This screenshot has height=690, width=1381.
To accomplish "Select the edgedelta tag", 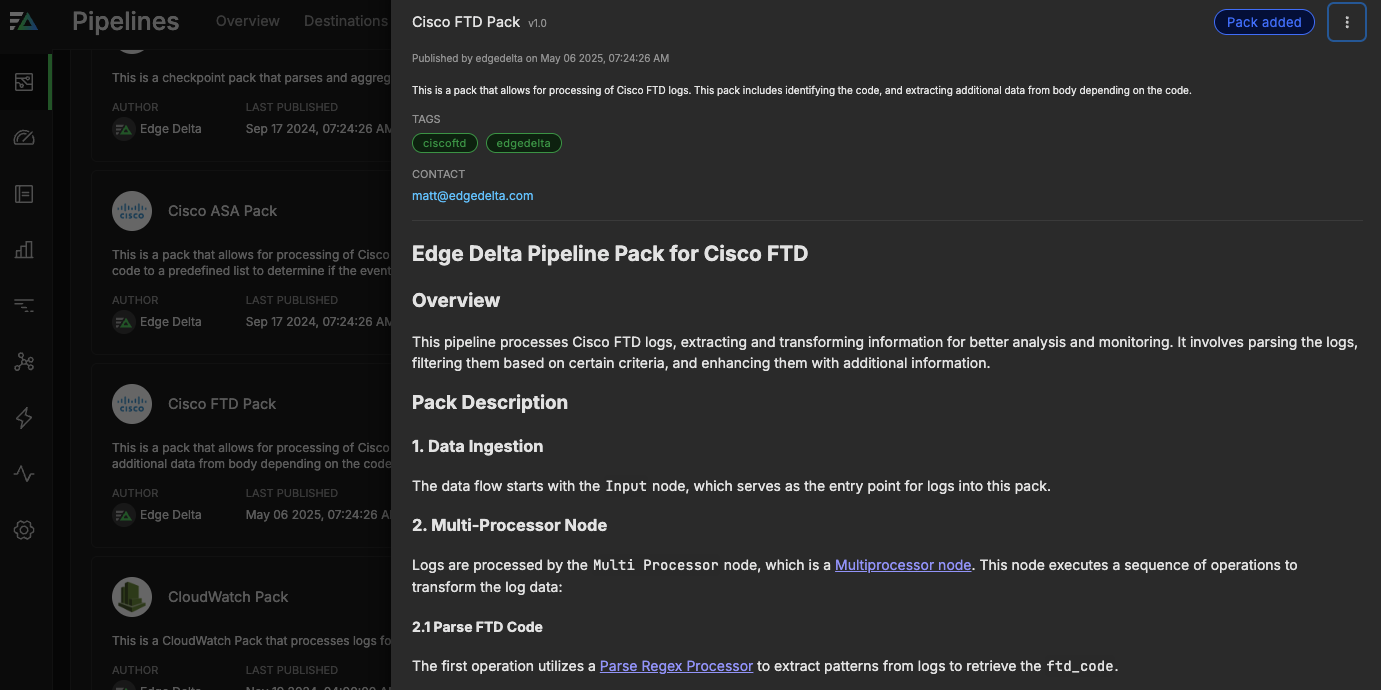I will pyautogui.click(x=524, y=143).
